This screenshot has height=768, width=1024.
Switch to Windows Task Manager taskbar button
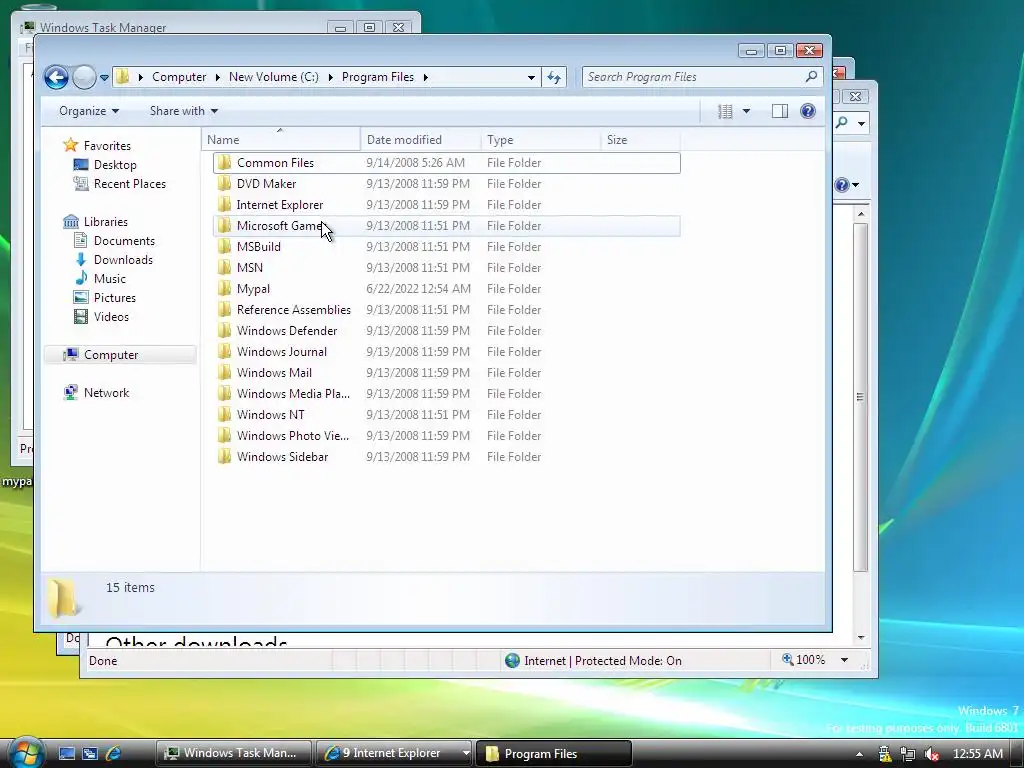[234, 753]
